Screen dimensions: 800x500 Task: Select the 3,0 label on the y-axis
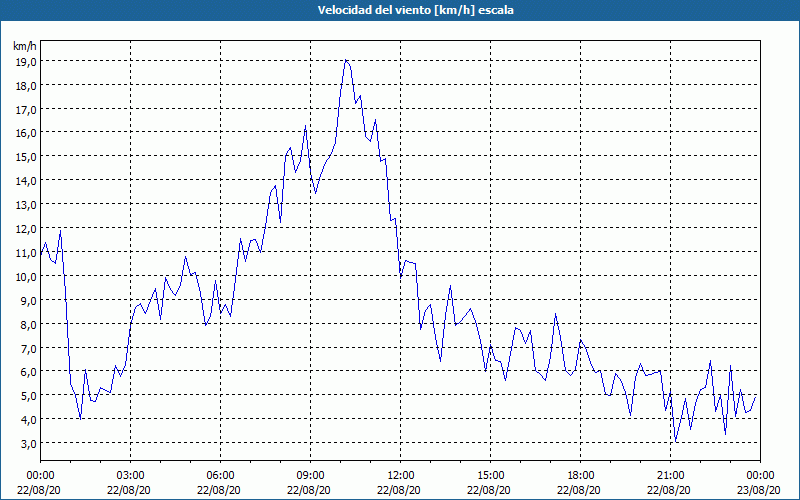(25, 443)
